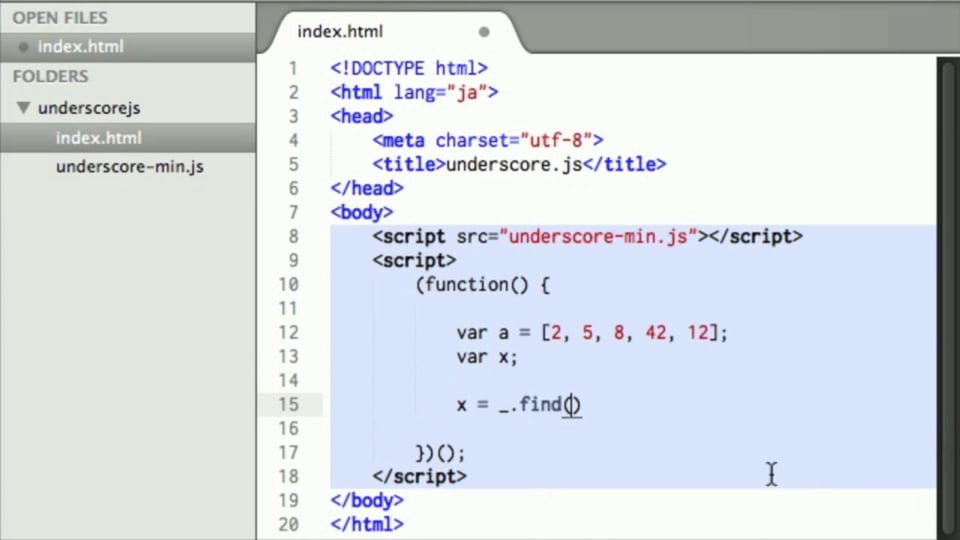The width and height of the screenshot is (960, 540).
Task: Click the closing </html> tag
Action: [x=367, y=525]
